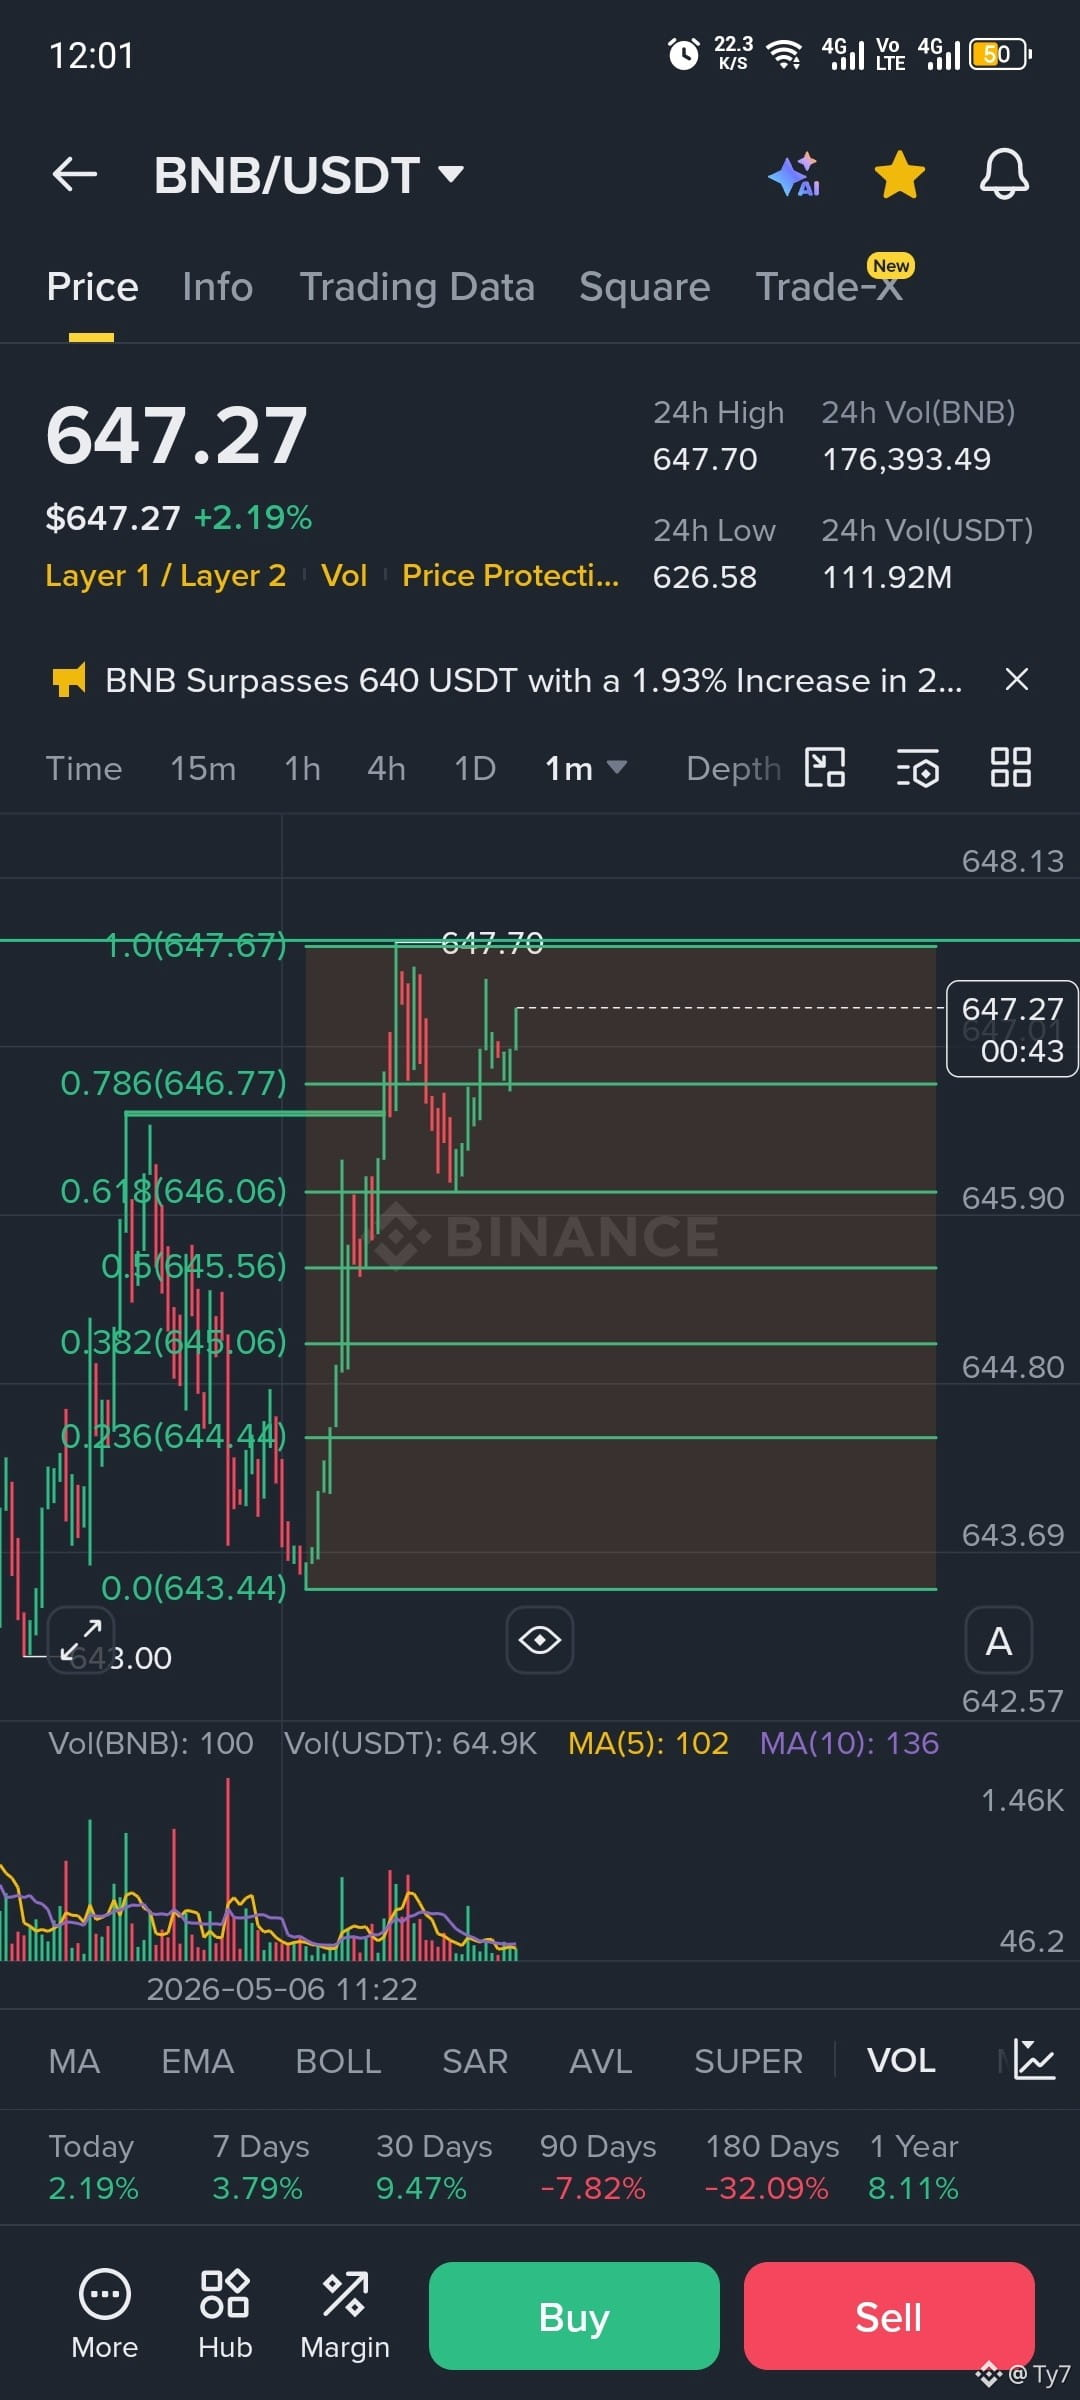
Task: Open the chart settings icon
Action: click(918, 768)
